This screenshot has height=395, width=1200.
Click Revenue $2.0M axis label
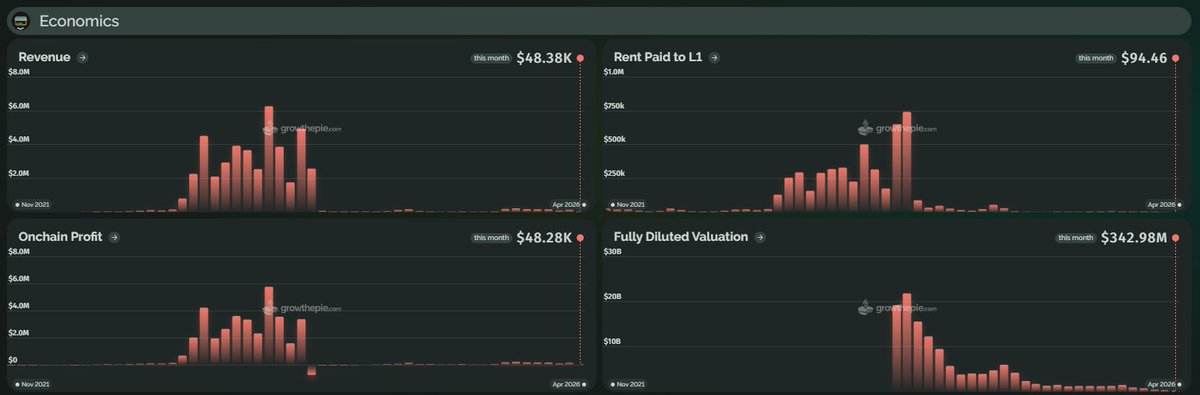[19, 173]
